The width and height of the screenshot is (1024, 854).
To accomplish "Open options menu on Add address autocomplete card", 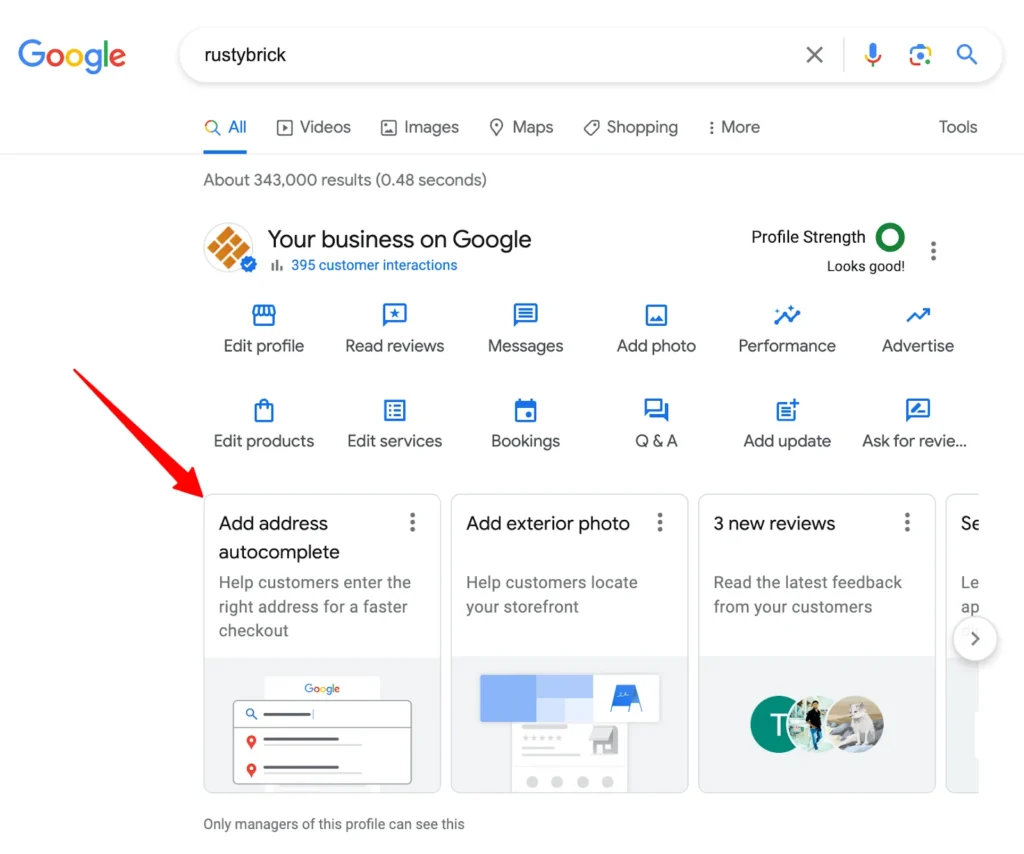I will [x=412, y=522].
